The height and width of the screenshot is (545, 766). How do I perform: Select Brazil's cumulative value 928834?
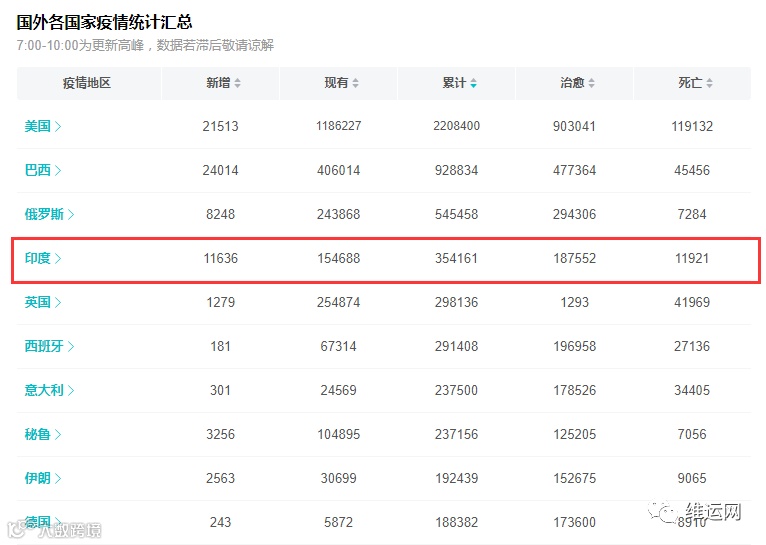(456, 170)
